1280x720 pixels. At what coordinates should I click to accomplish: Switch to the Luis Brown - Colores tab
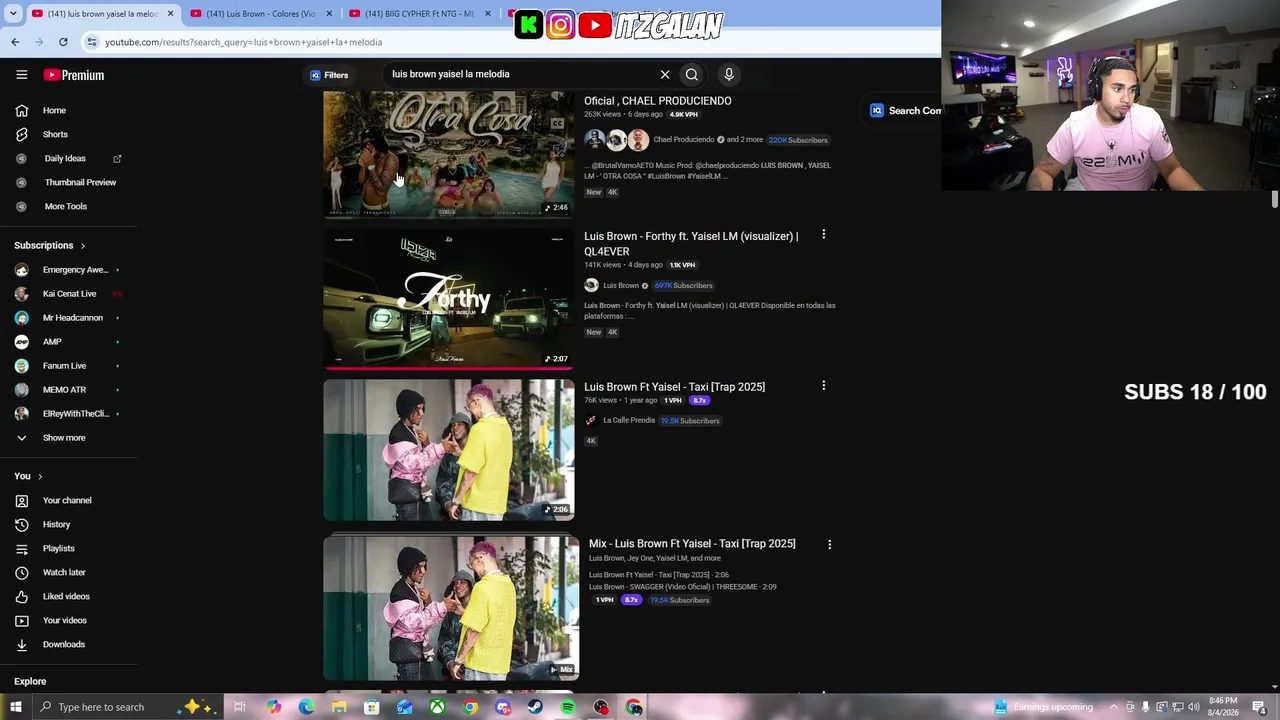pyautogui.click(x=261, y=14)
